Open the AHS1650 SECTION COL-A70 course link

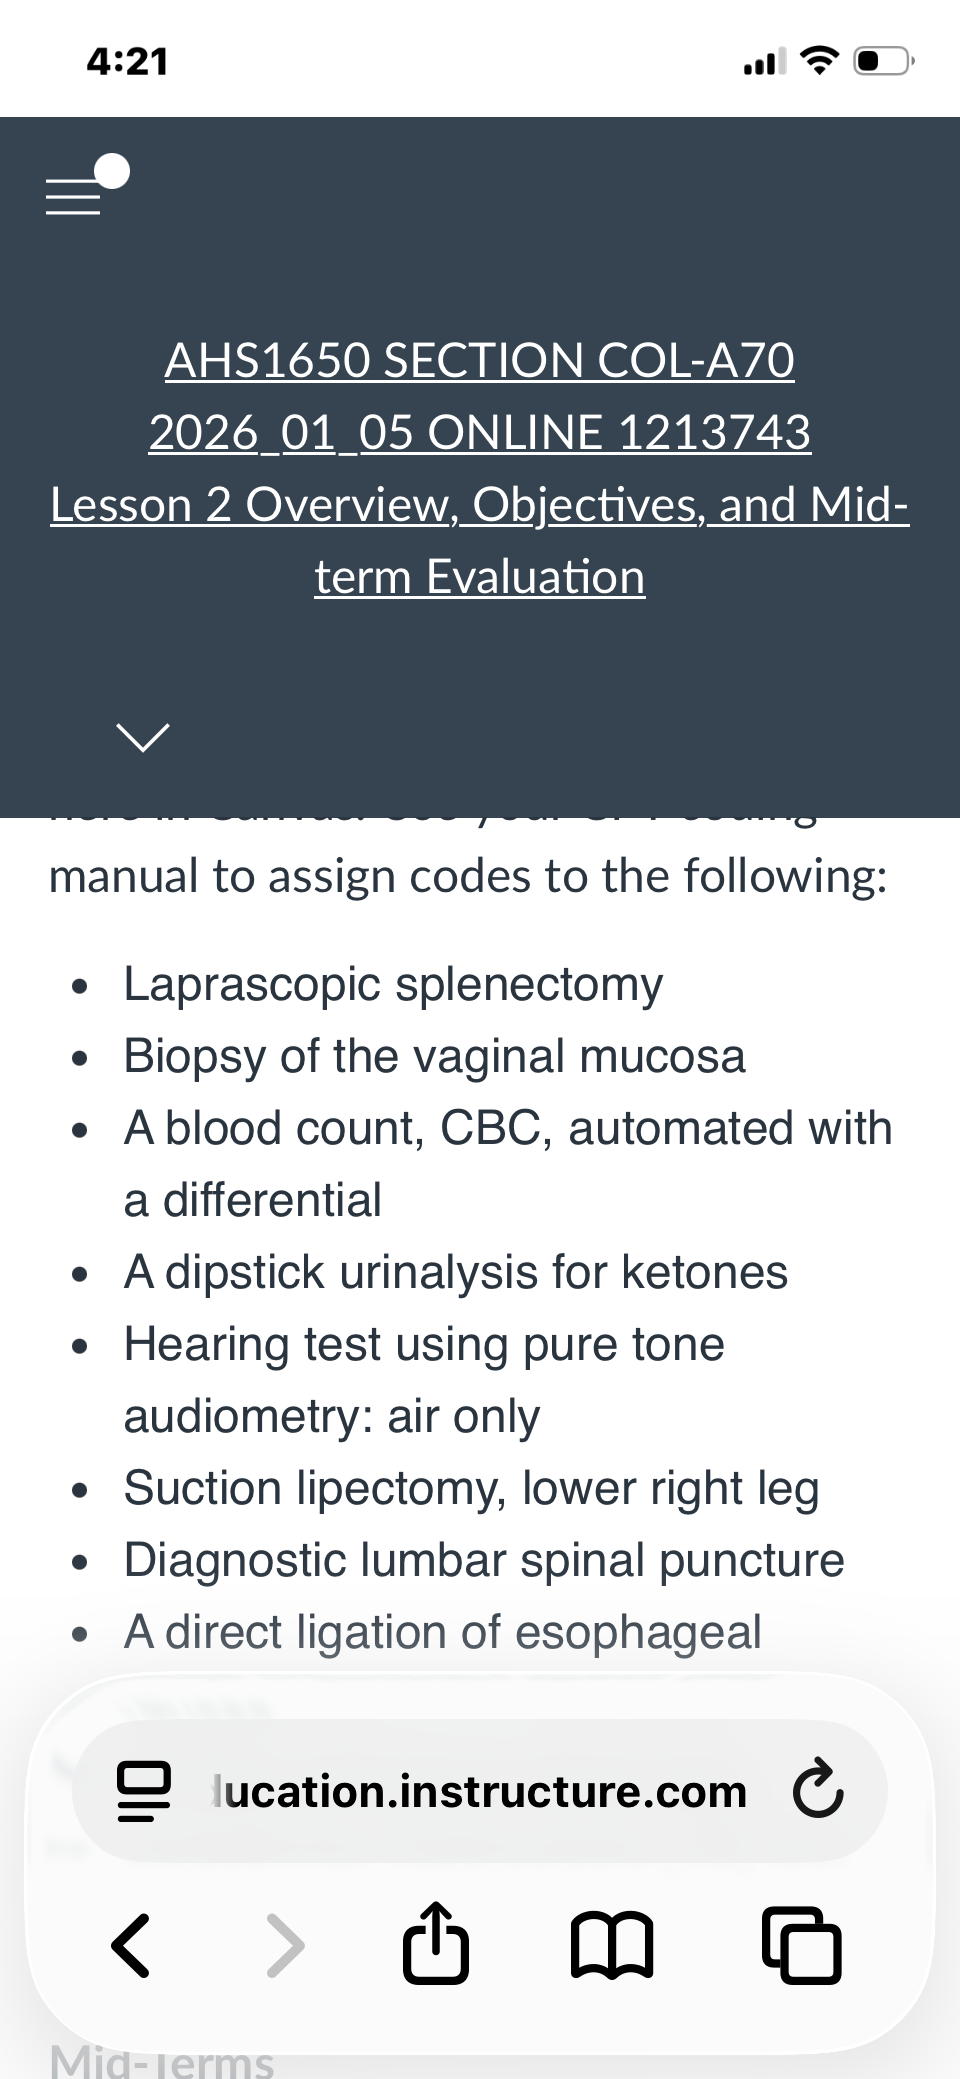[480, 396]
